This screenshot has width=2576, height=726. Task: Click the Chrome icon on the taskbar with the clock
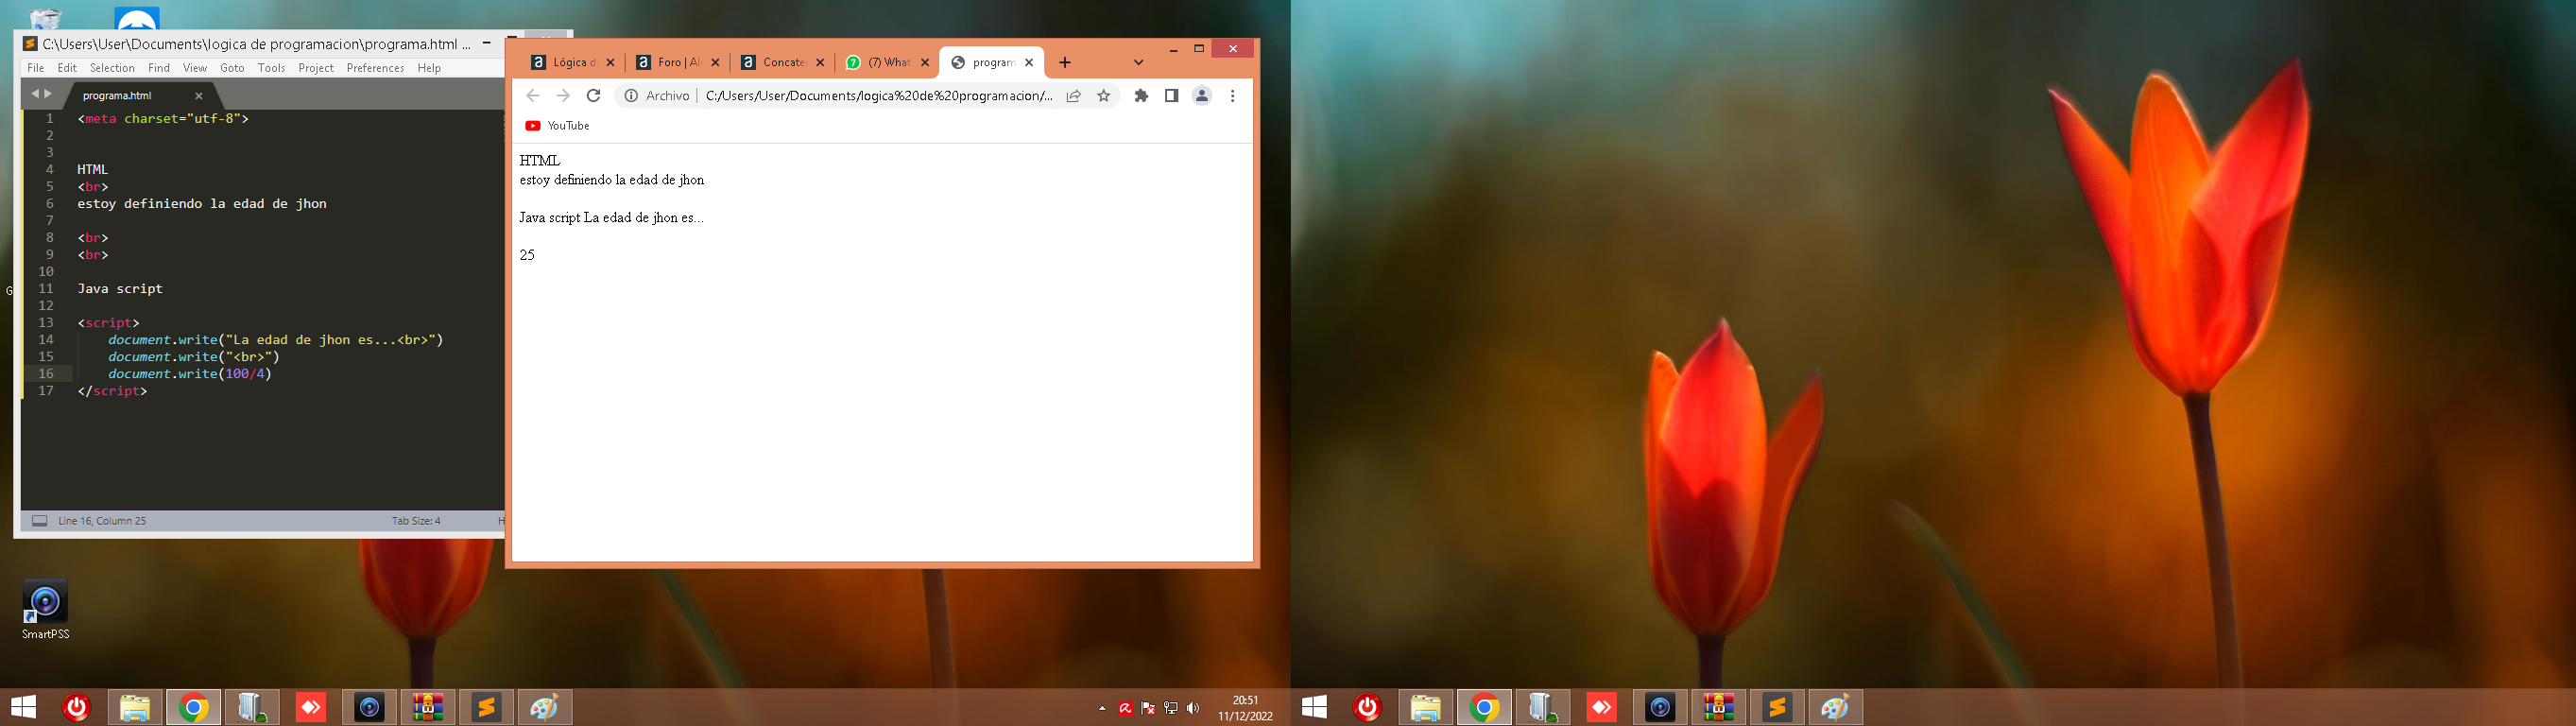194,707
